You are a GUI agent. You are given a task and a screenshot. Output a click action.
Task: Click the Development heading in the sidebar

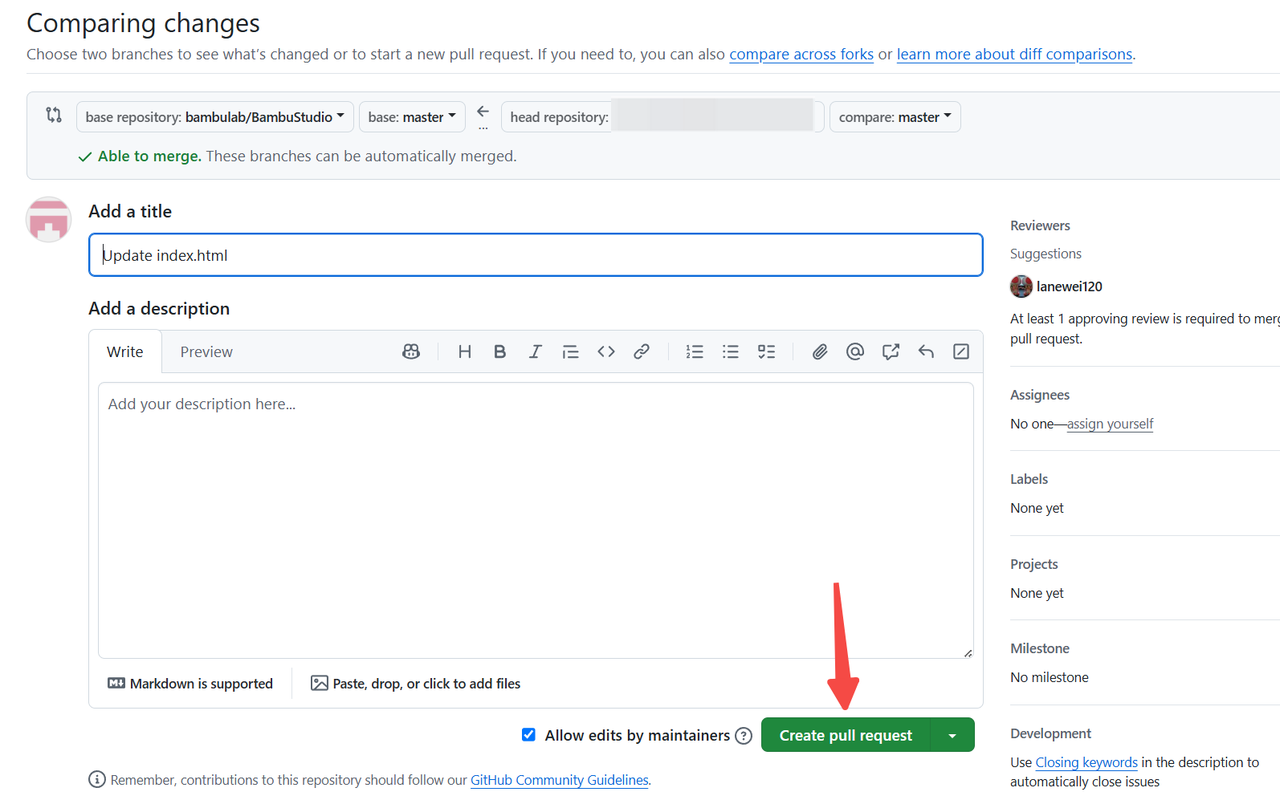pyautogui.click(x=1051, y=733)
